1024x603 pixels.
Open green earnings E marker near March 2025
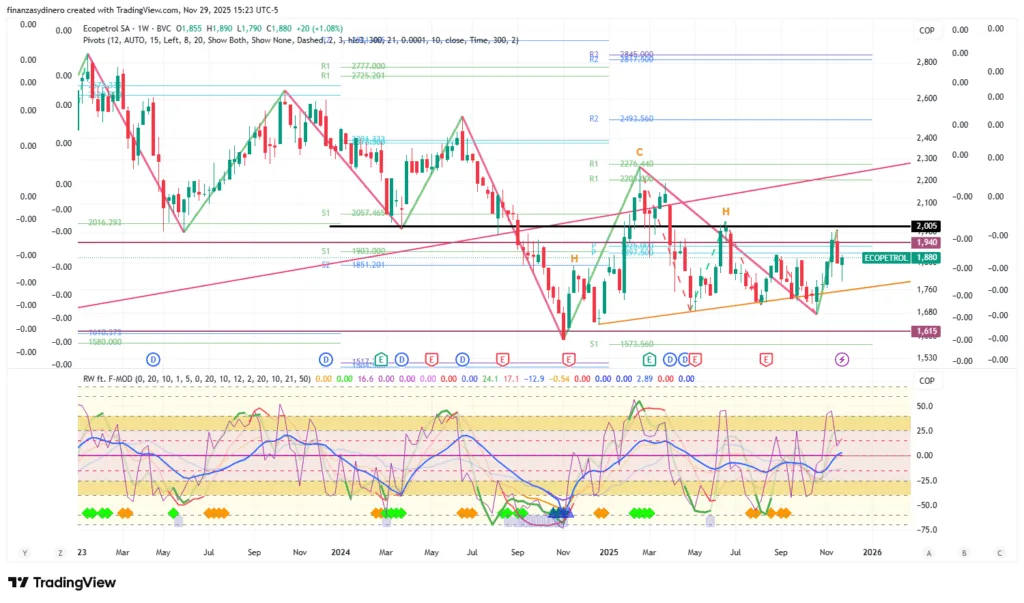coord(648,358)
